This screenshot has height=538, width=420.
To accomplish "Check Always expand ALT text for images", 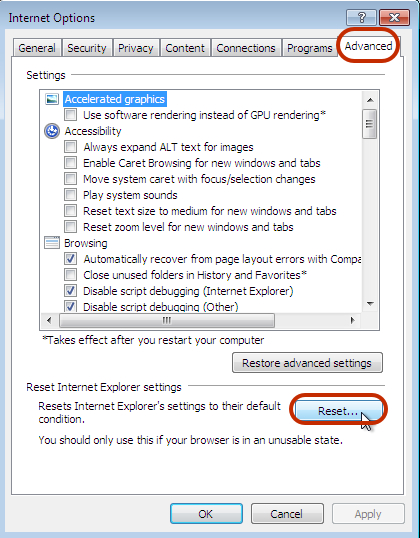I will (71, 147).
